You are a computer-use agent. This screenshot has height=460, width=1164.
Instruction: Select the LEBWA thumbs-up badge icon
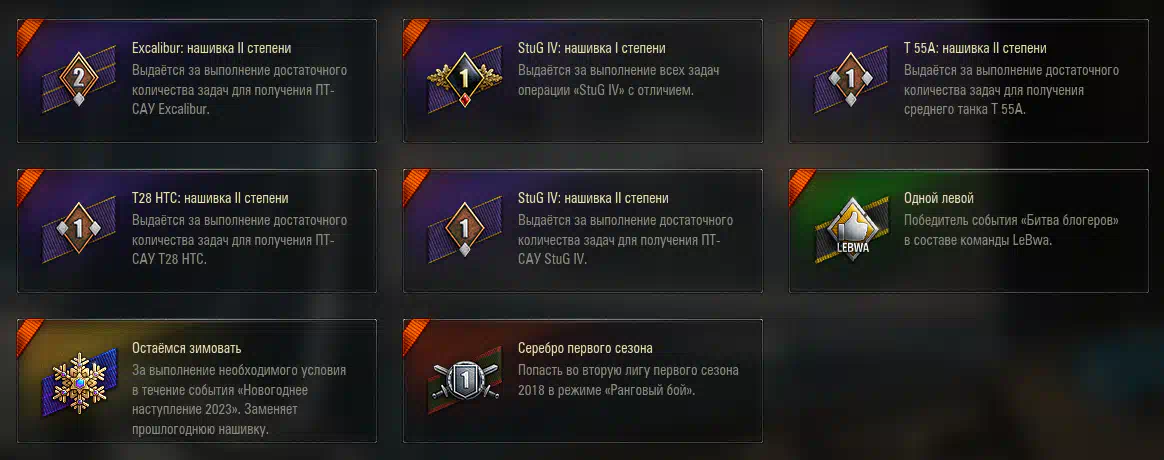[851, 229]
